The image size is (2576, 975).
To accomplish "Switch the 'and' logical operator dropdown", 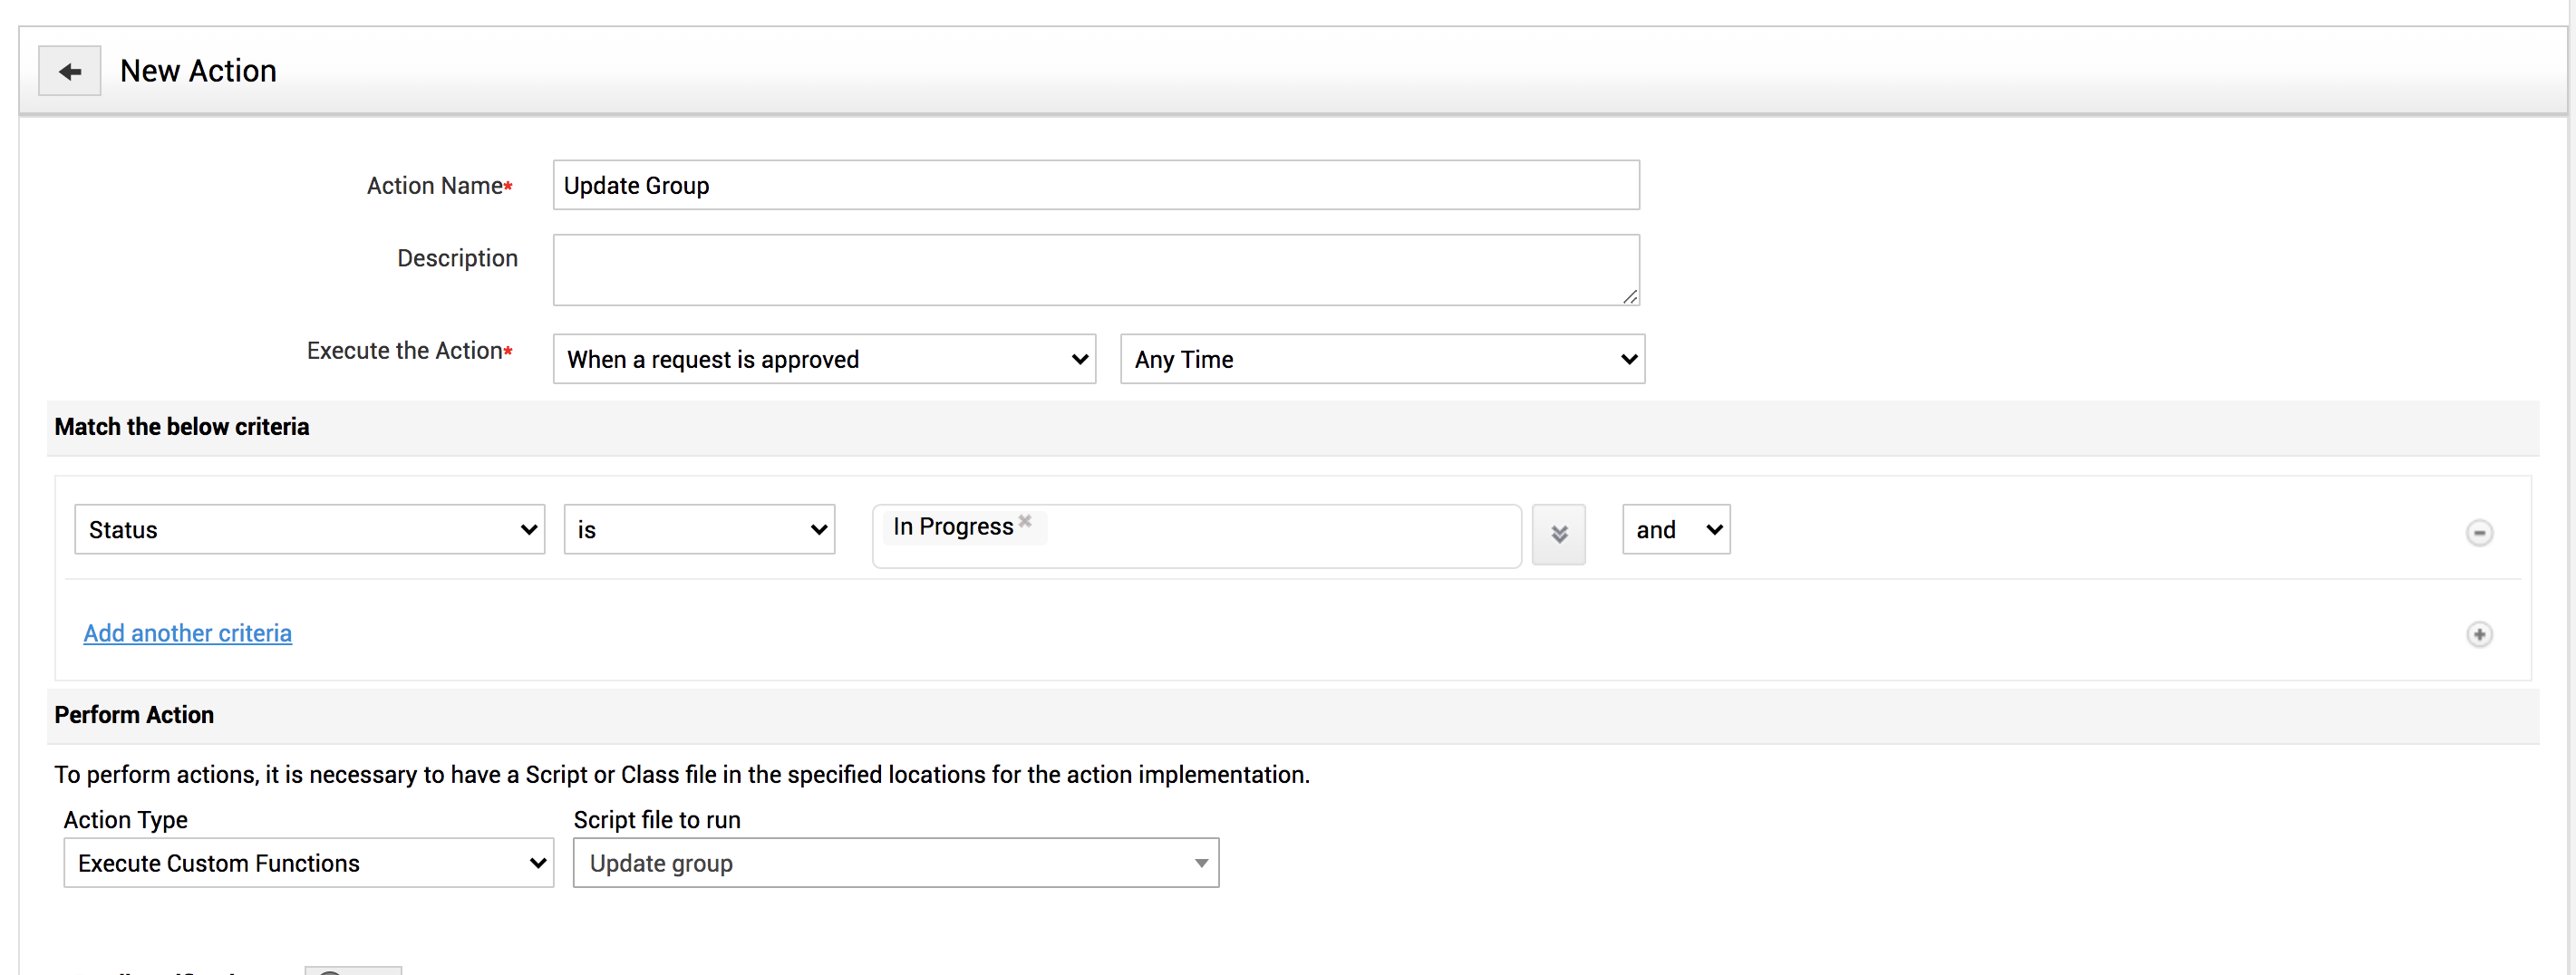I will tap(1676, 530).
